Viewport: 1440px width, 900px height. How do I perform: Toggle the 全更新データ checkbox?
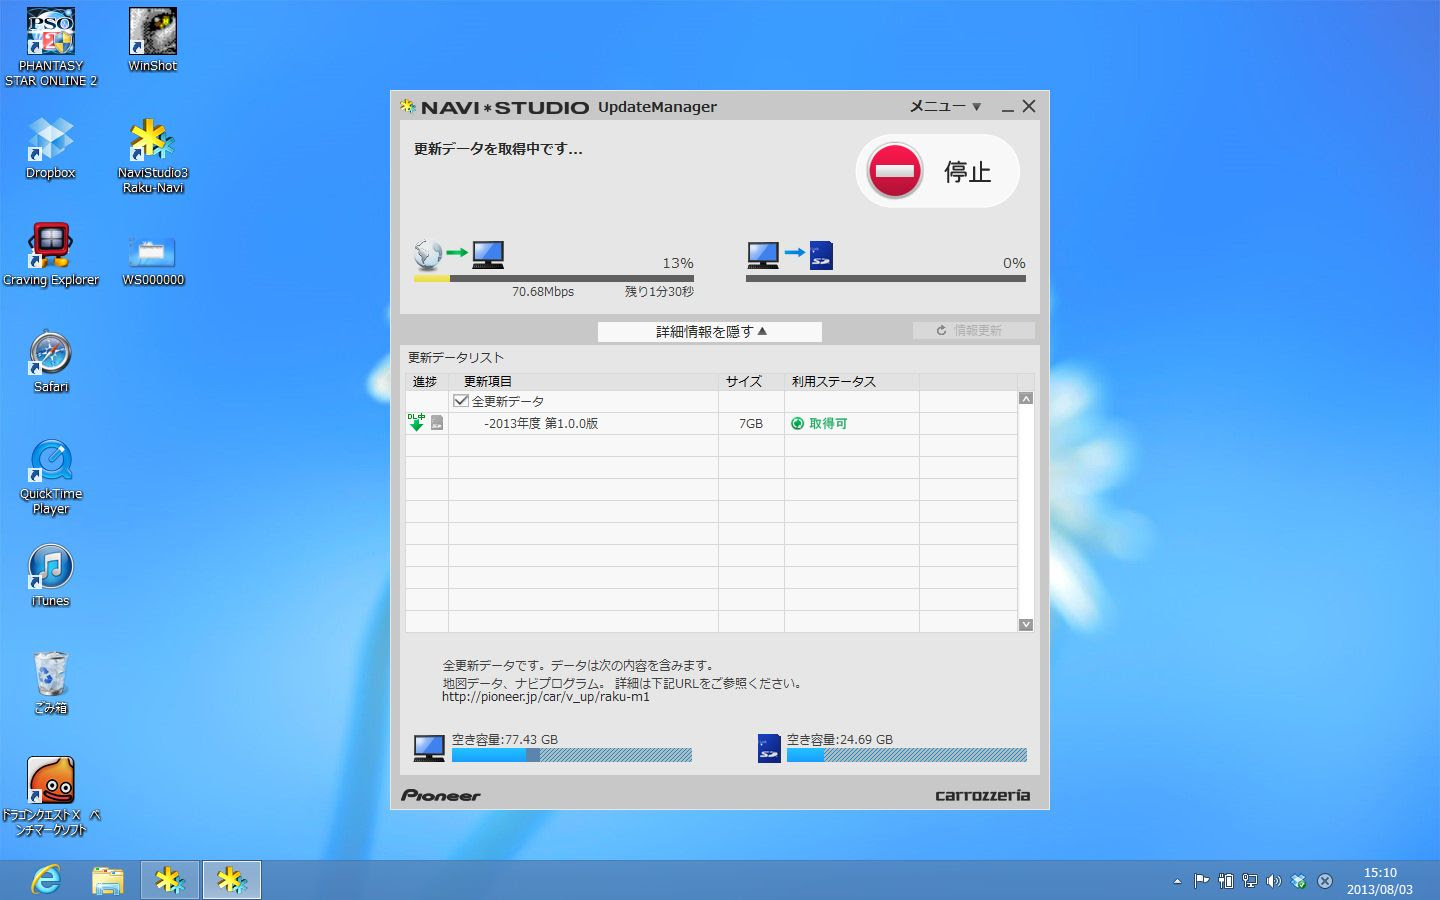click(461, 401)
